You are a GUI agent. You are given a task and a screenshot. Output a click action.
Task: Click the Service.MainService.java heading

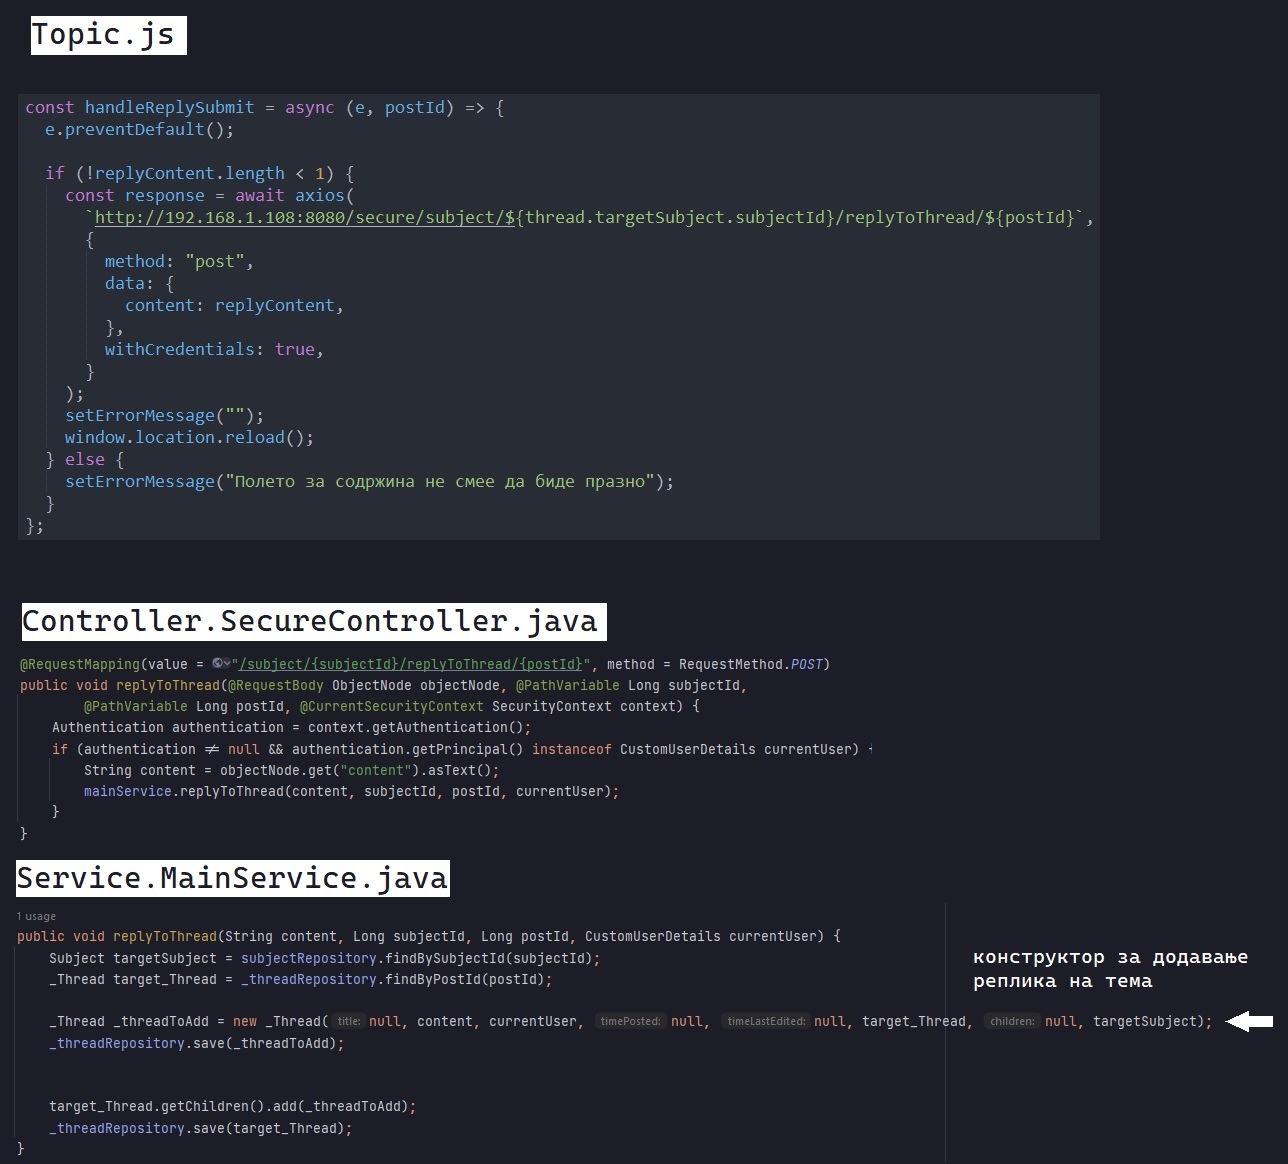pos(232,878)
